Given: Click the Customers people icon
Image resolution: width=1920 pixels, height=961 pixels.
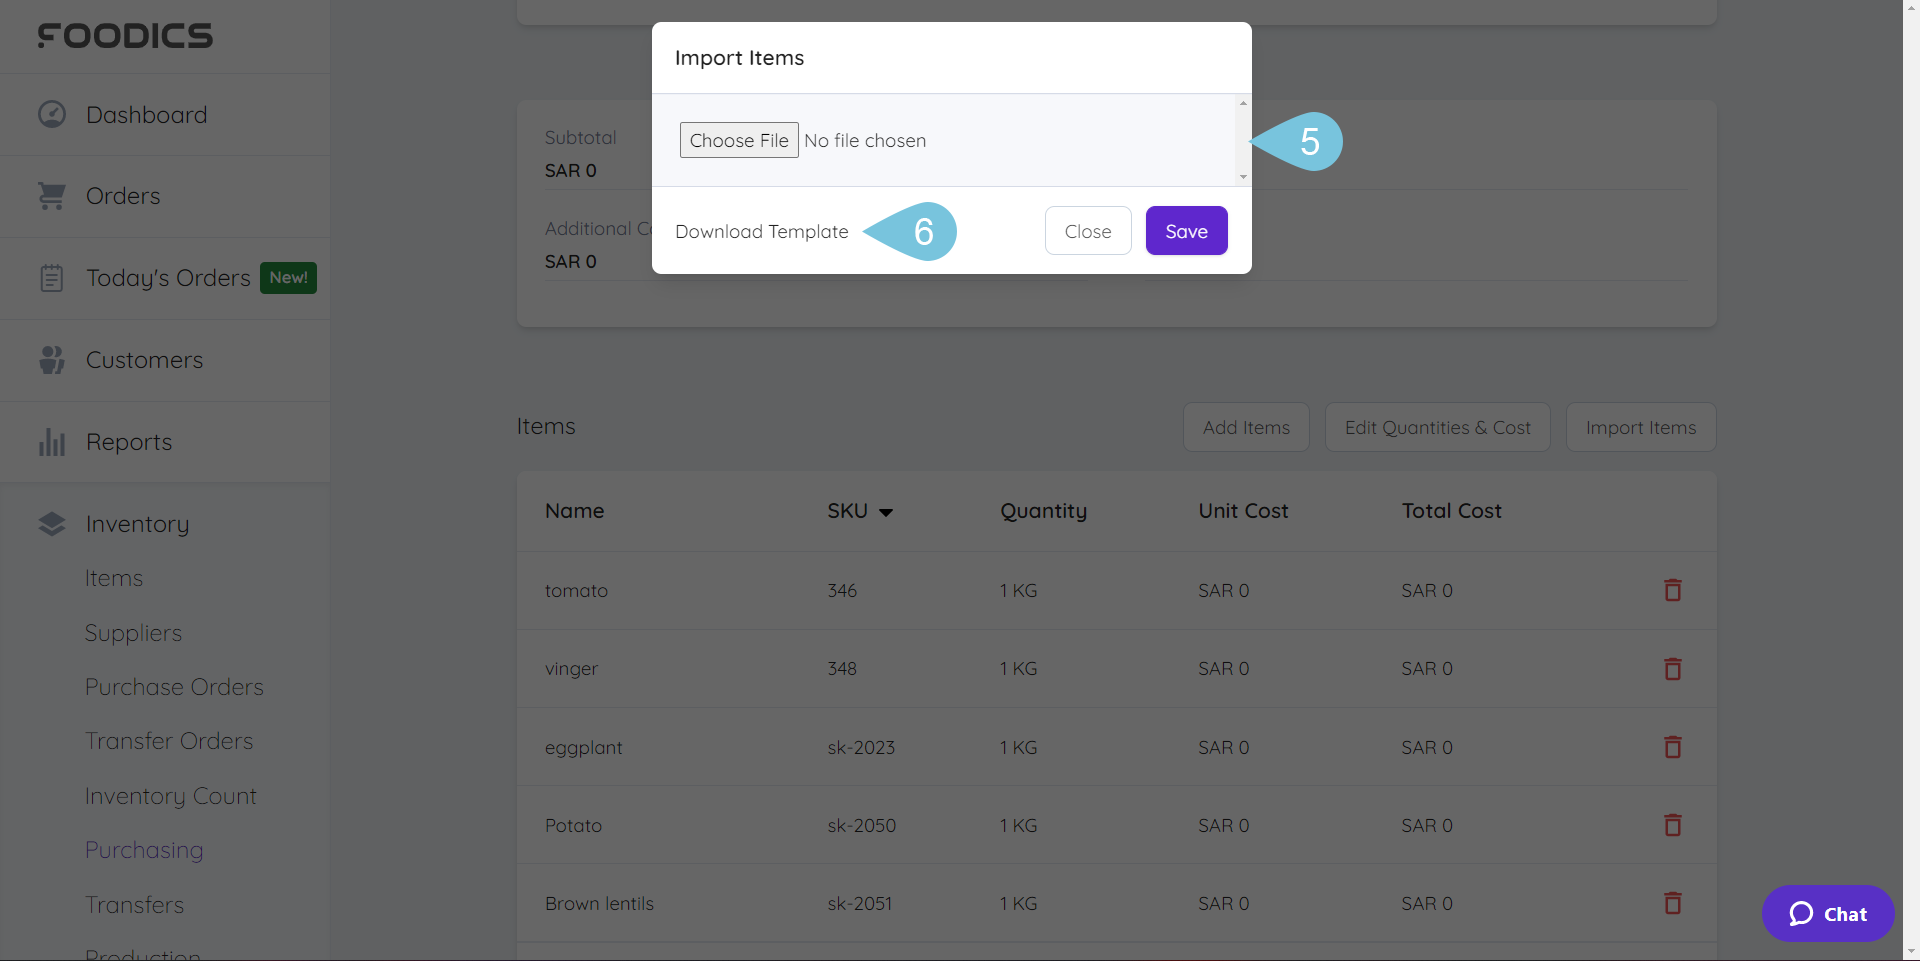Looking at the screenshot, I should (x=51, y=359).
